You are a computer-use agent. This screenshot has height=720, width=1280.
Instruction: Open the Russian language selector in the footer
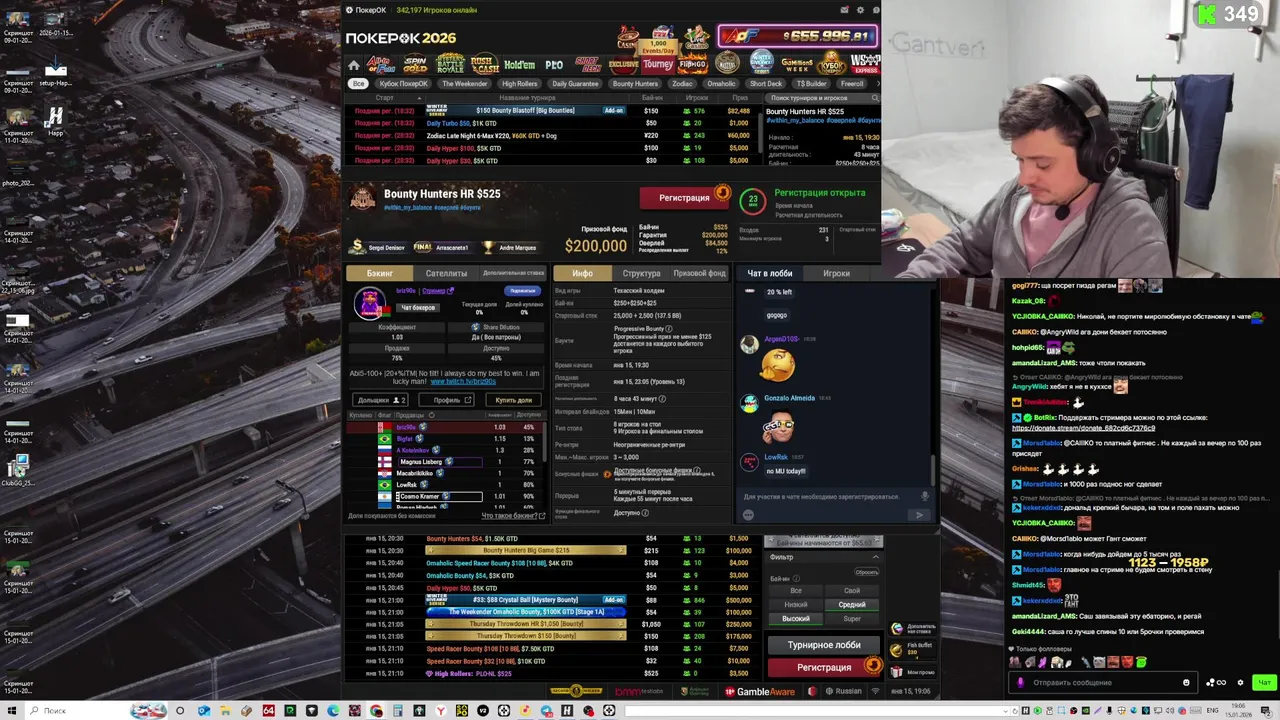pyautogui.click(x=843, y=691)
